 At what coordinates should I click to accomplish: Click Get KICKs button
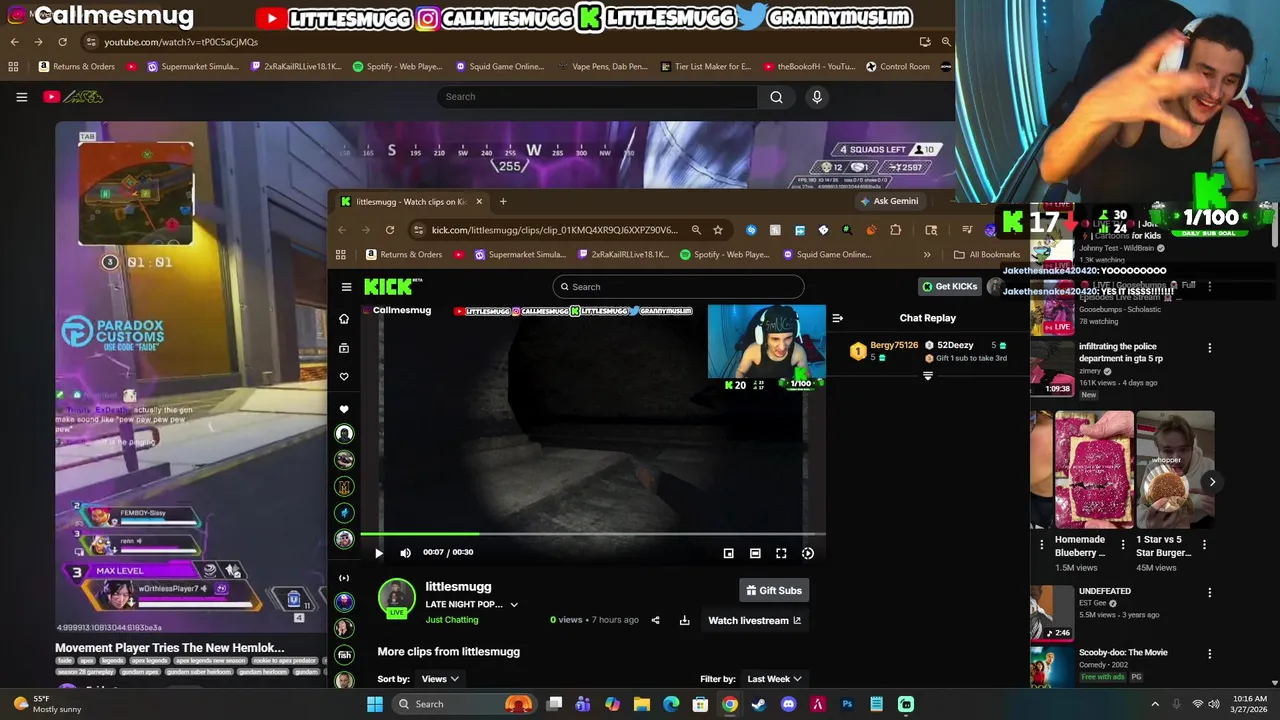click(x=948, y=287)
